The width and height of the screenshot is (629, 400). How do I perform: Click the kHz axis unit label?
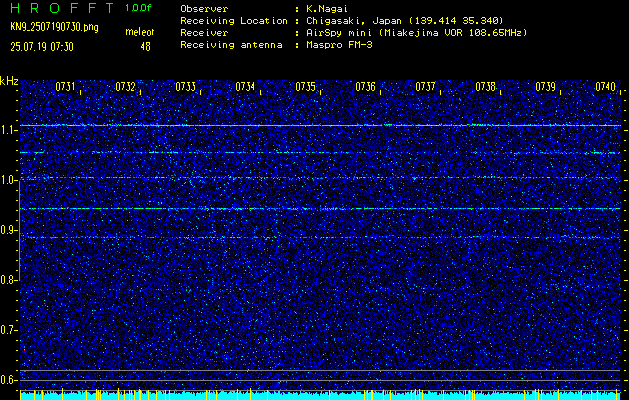(9, 82)
